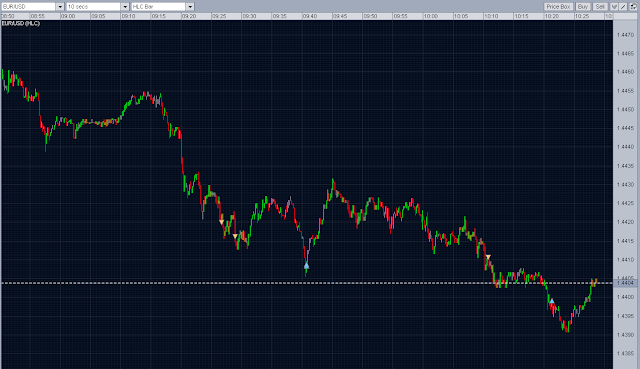Viewport: 640px width, 369px height.
Task: Select the orange sell marker near 10:10
Action: click(488, 257)
